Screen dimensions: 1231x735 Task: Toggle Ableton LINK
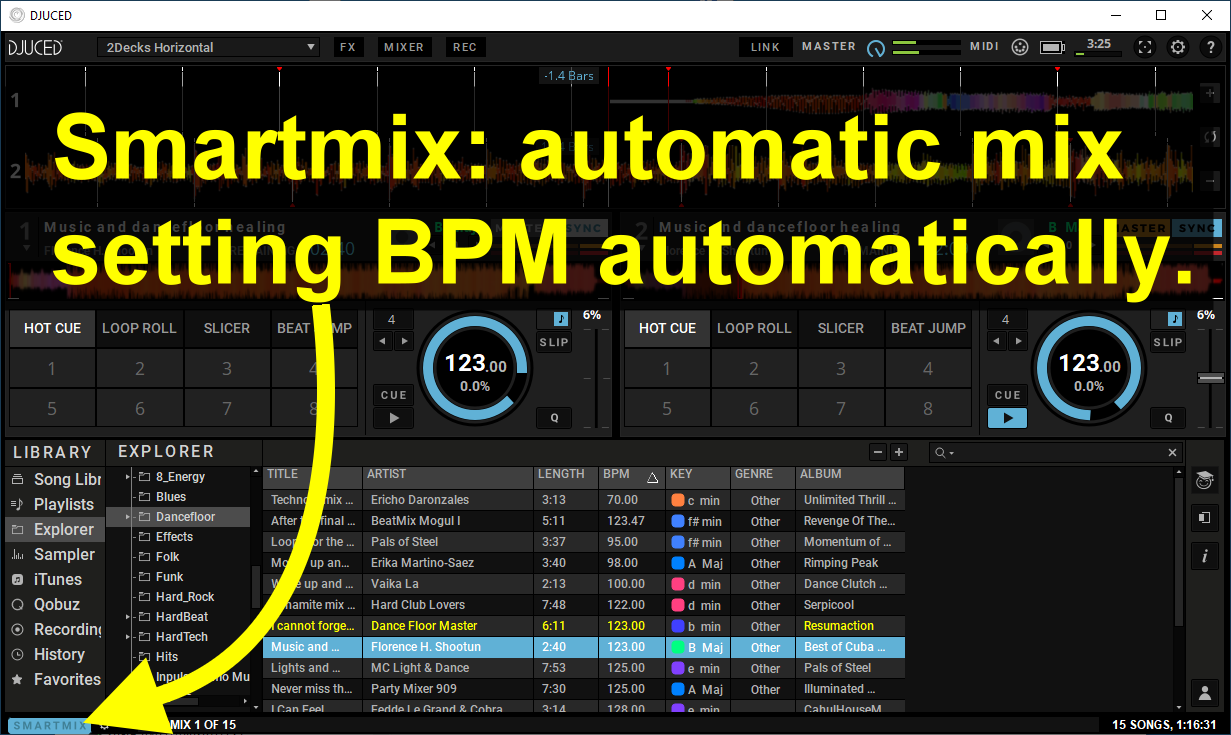(x=765, y=47)
